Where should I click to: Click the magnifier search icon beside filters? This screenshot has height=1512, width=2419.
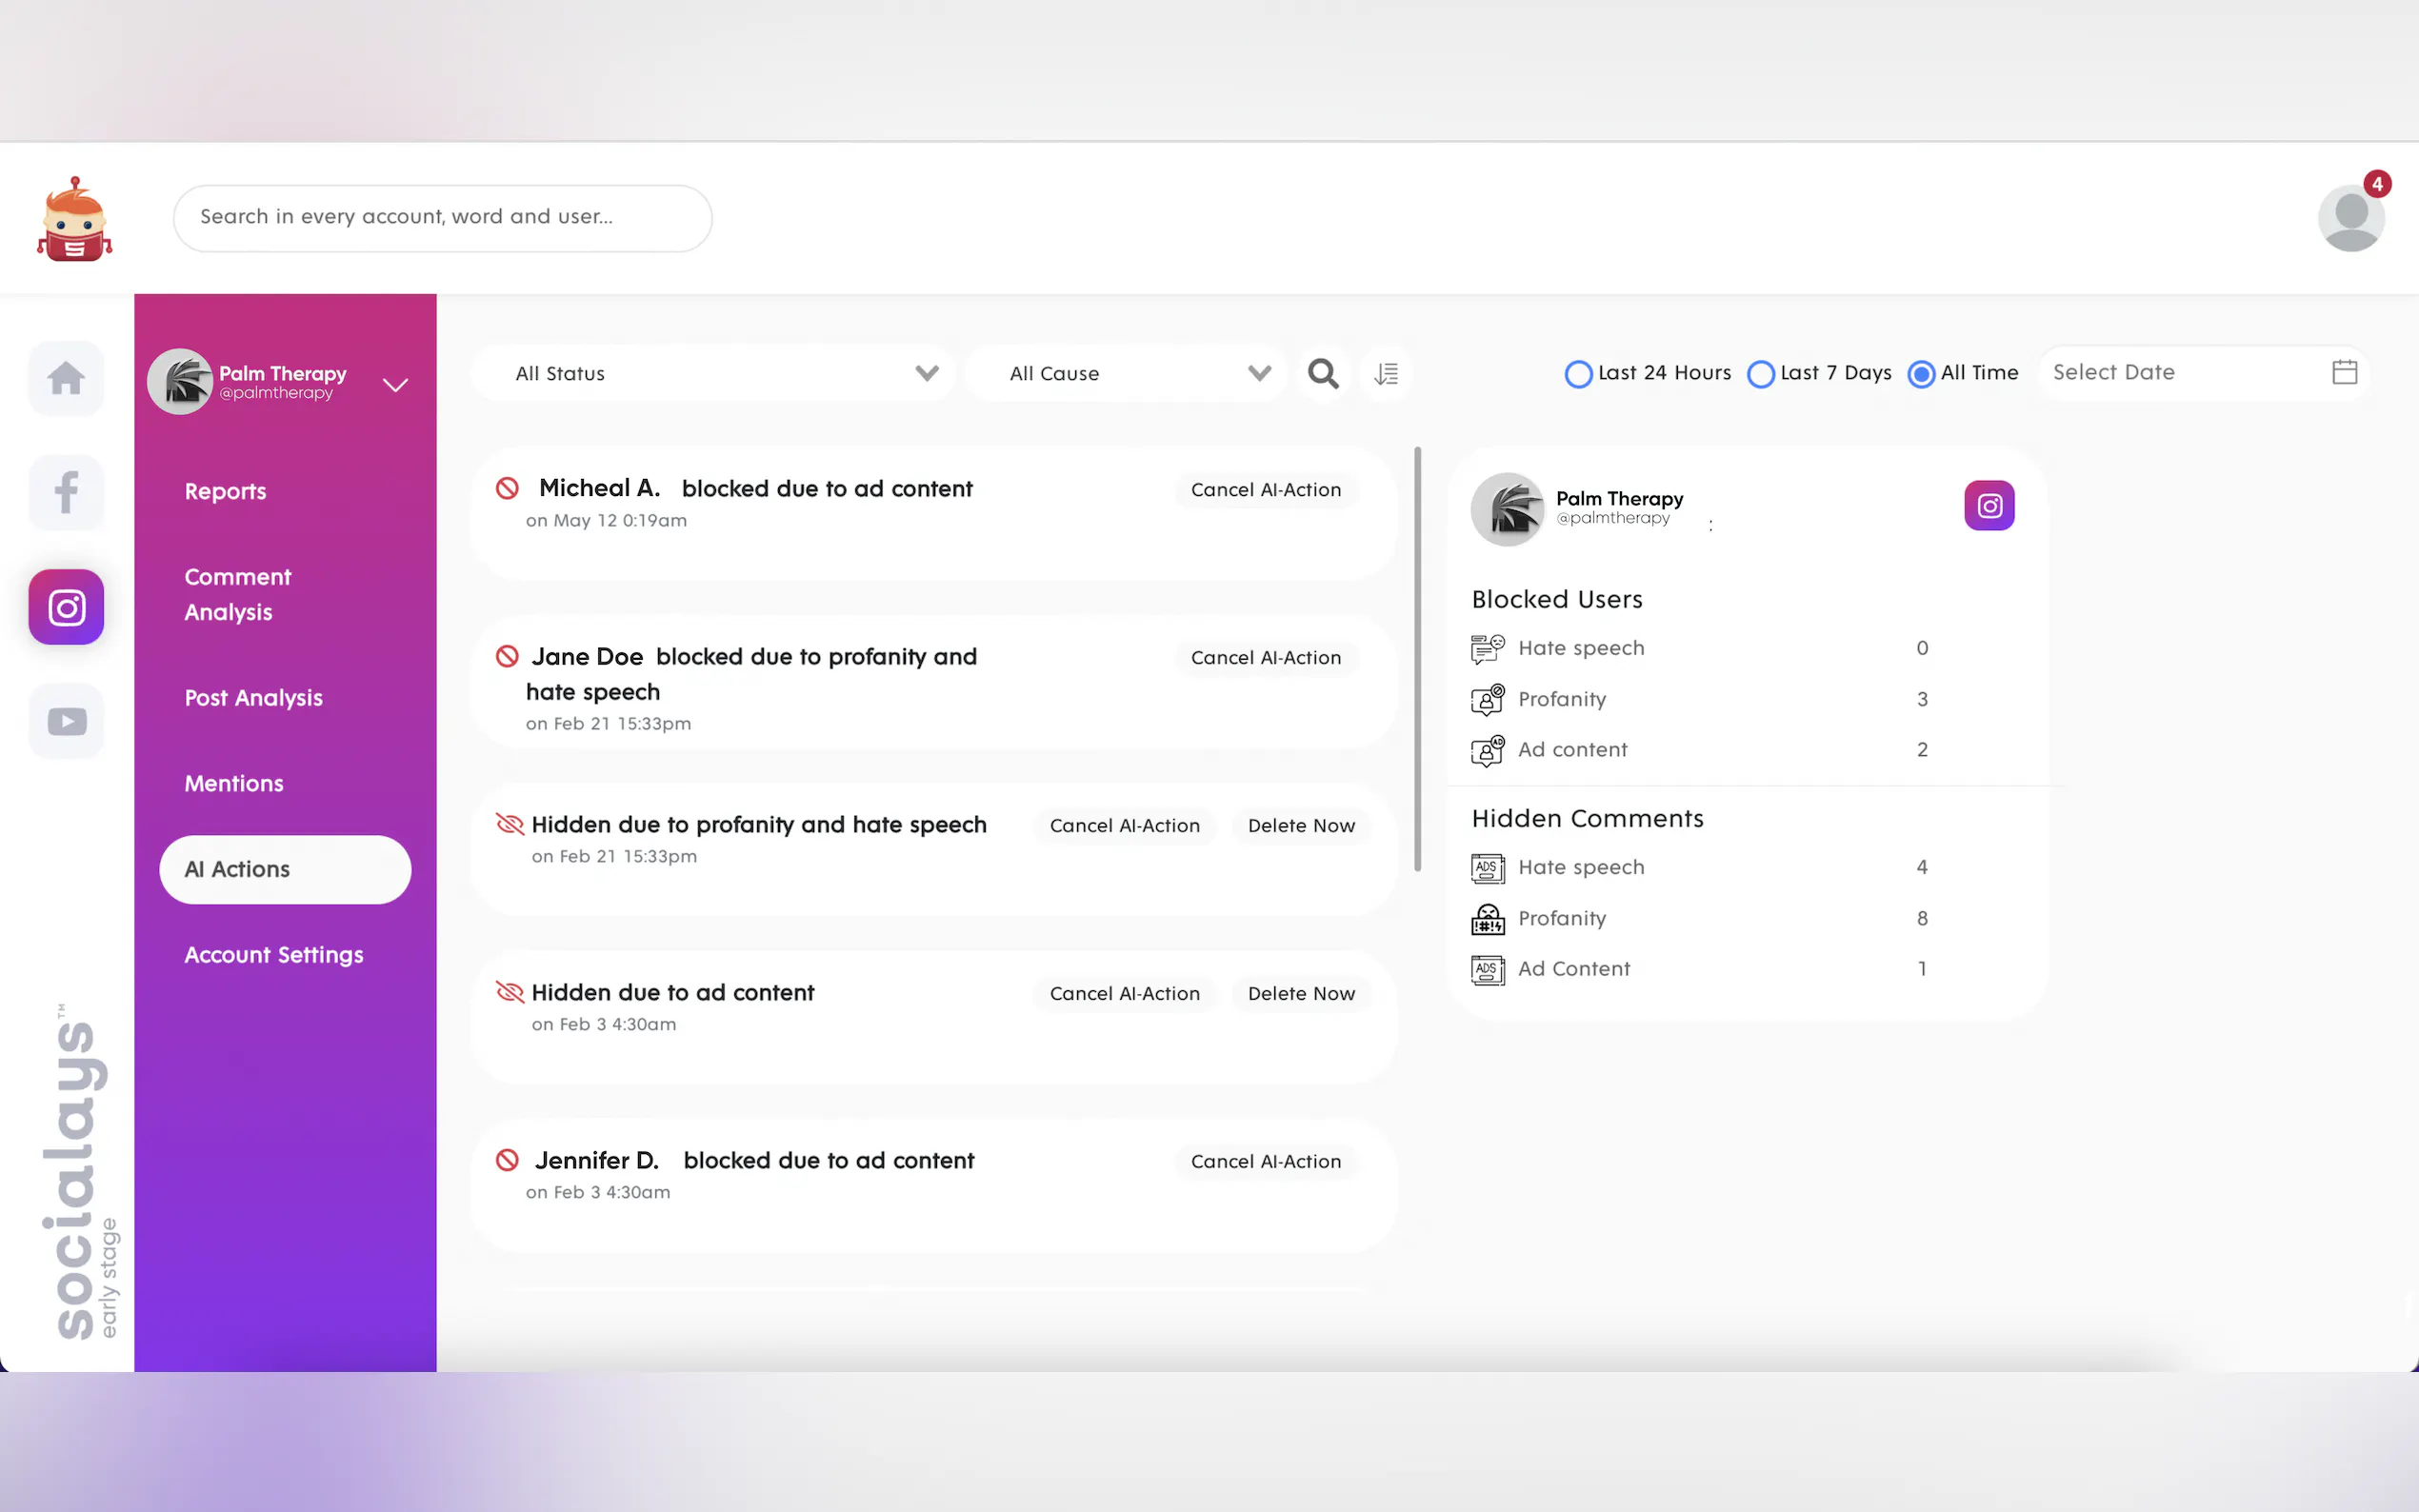1322,373
